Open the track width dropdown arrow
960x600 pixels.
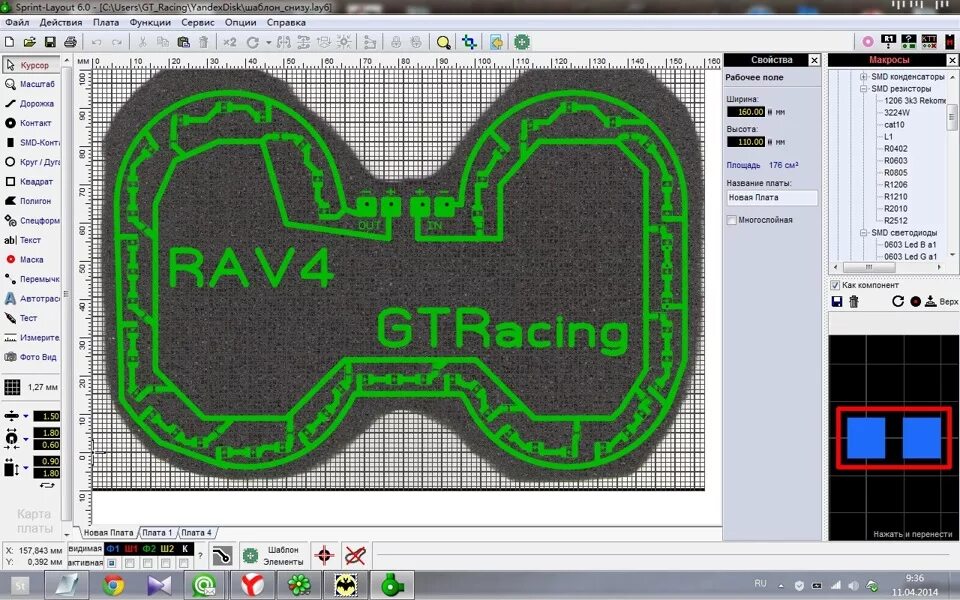click(26, 416)
